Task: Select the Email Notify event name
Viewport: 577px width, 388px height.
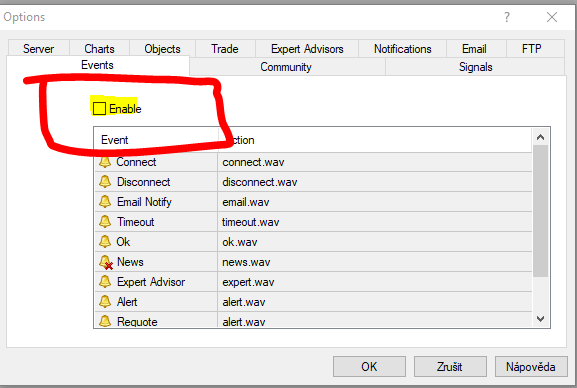Action: (x=144, y=202)
